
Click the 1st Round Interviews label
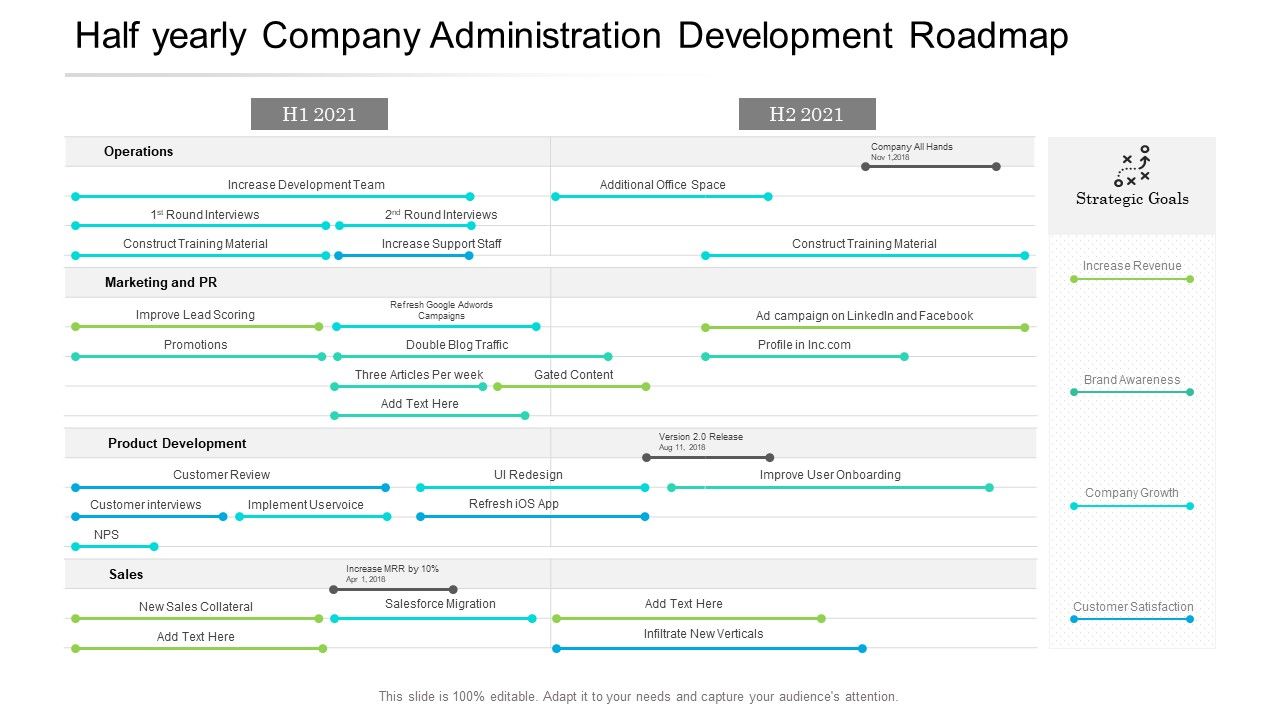(x=205, y=215)
